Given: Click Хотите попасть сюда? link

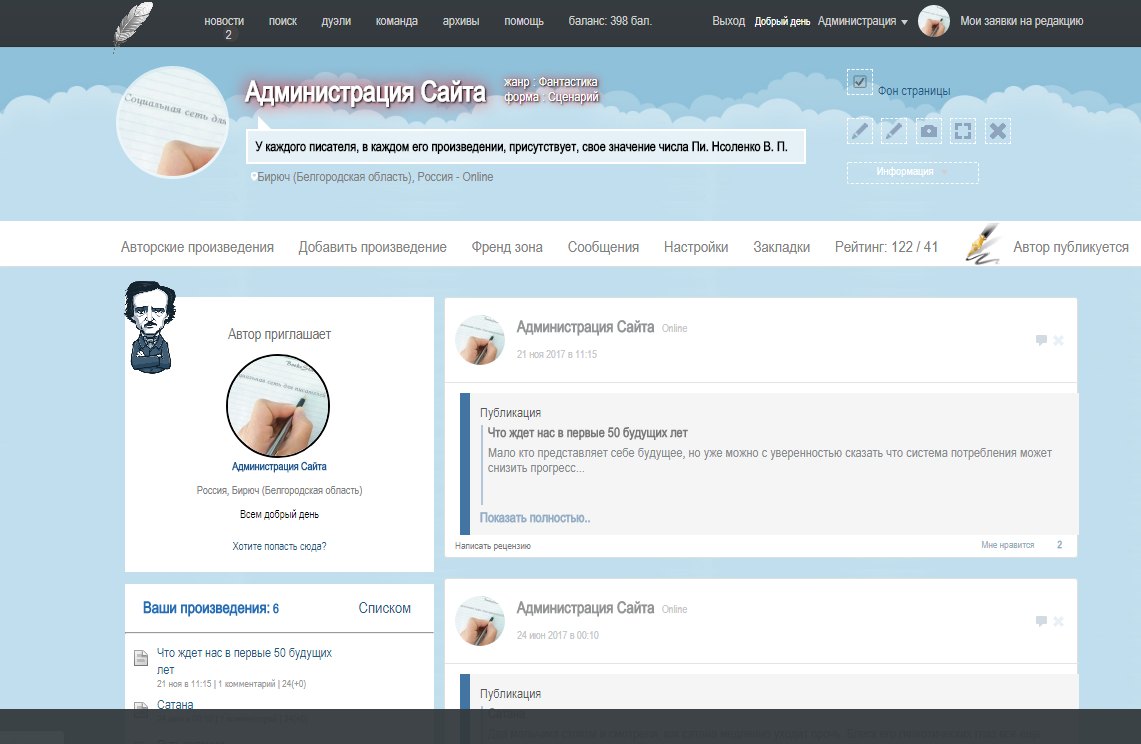Looking at the screenshot, I should coord(279,546).
